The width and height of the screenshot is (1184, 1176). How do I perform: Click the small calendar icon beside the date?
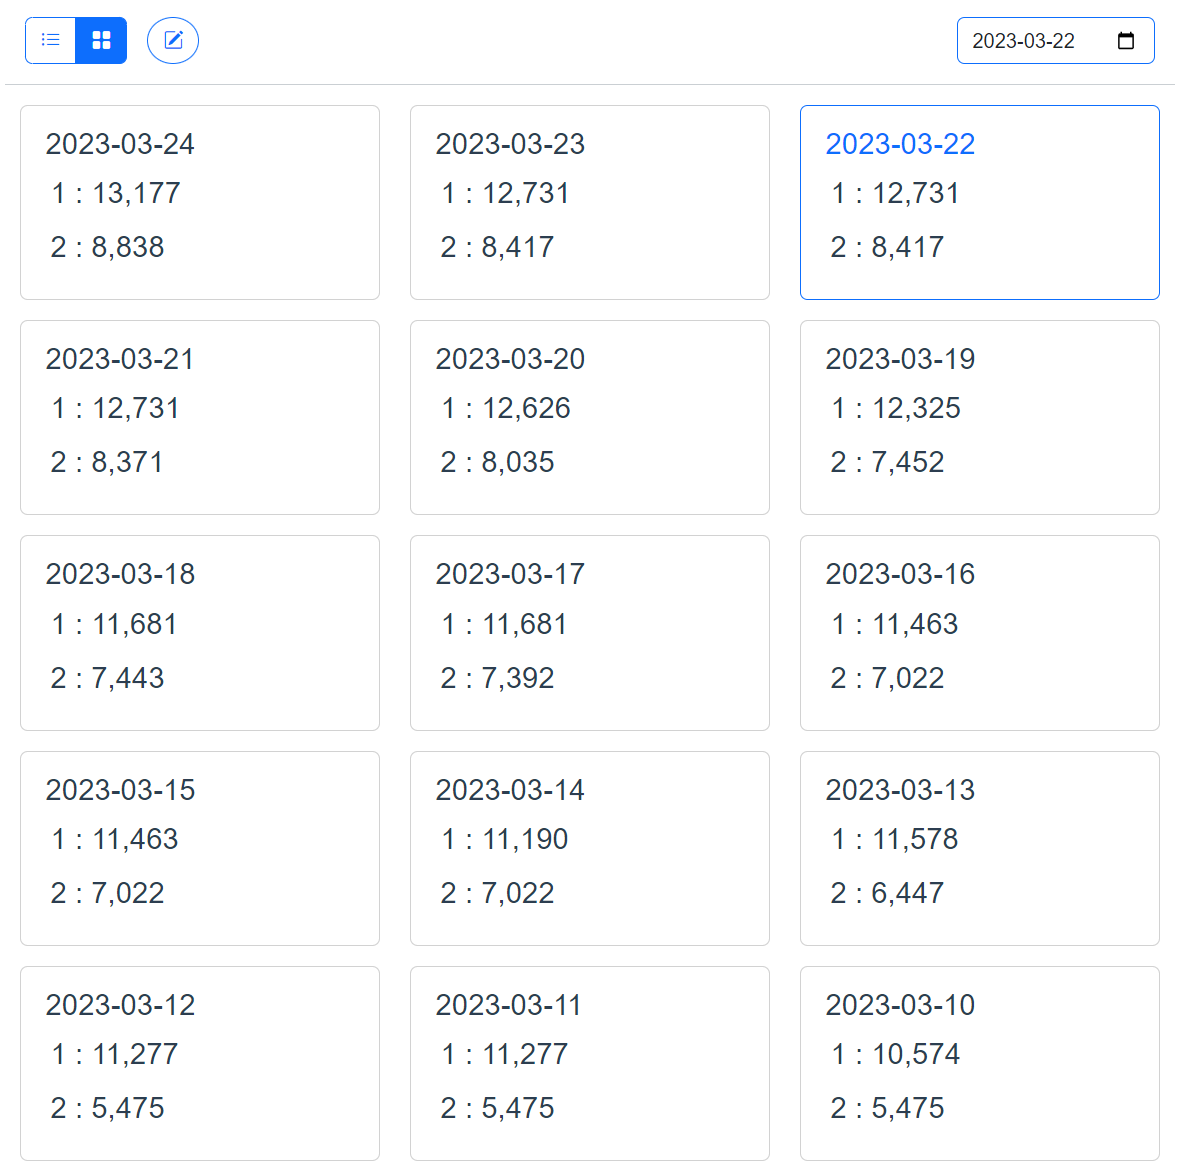[x=1125, y=40]
